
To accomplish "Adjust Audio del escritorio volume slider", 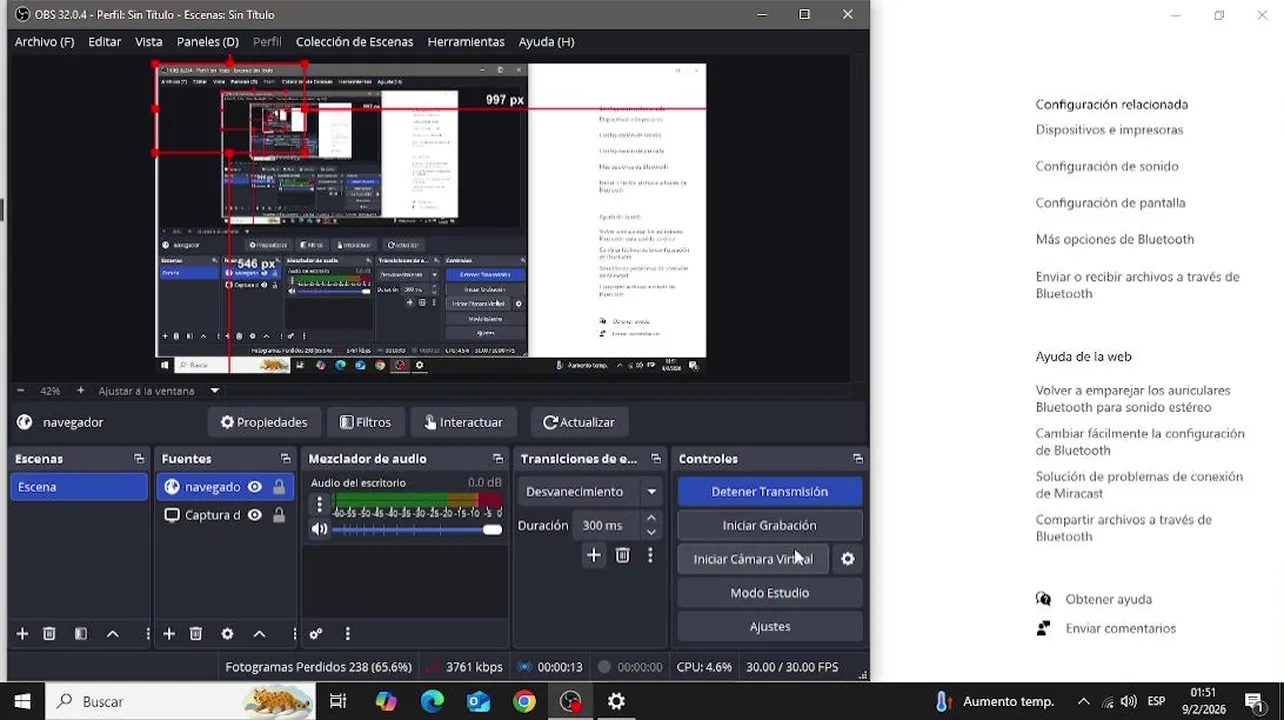I will [x=417, y=529].
